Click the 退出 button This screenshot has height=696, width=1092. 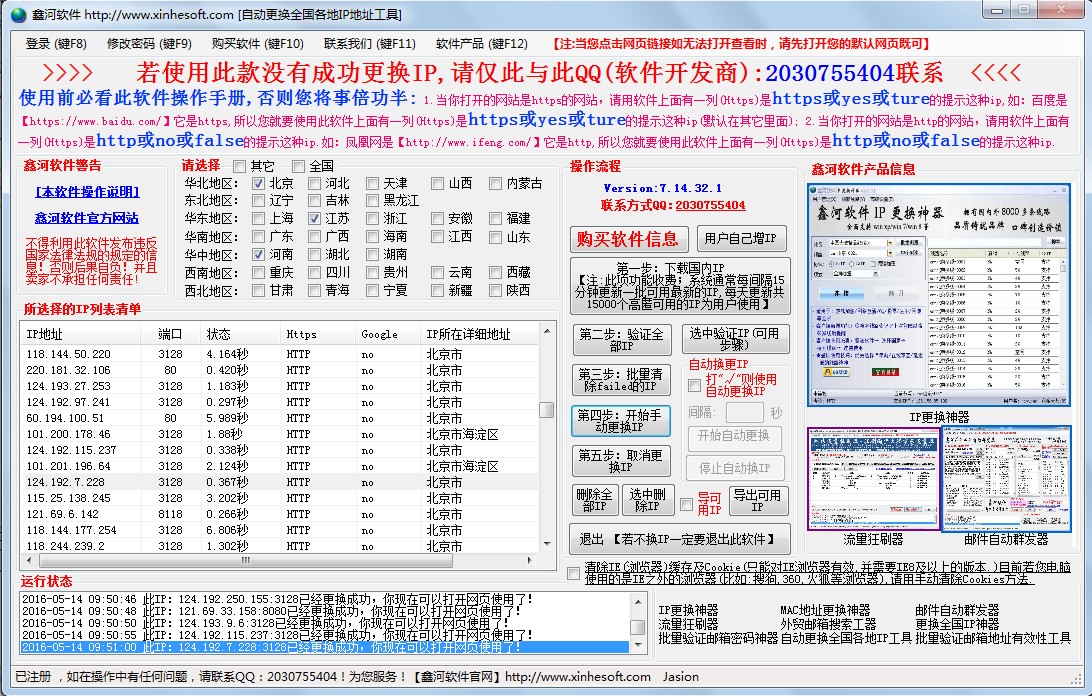point(680,539)
